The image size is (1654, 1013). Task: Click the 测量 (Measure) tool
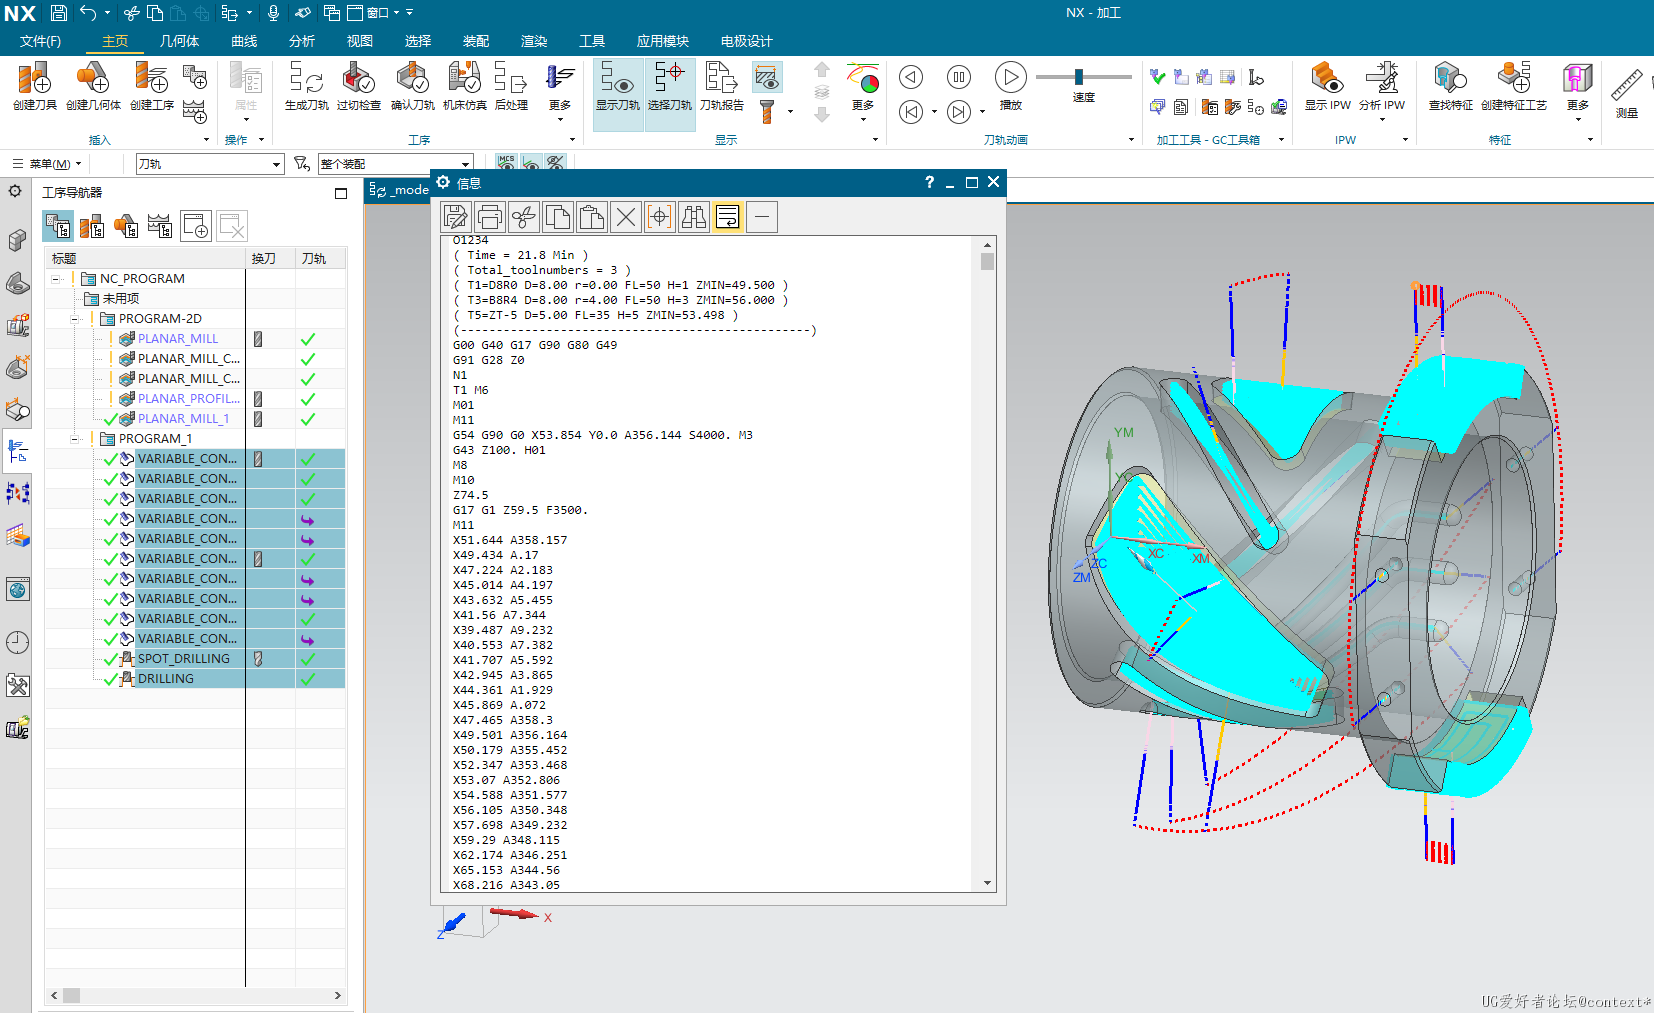1627,93
